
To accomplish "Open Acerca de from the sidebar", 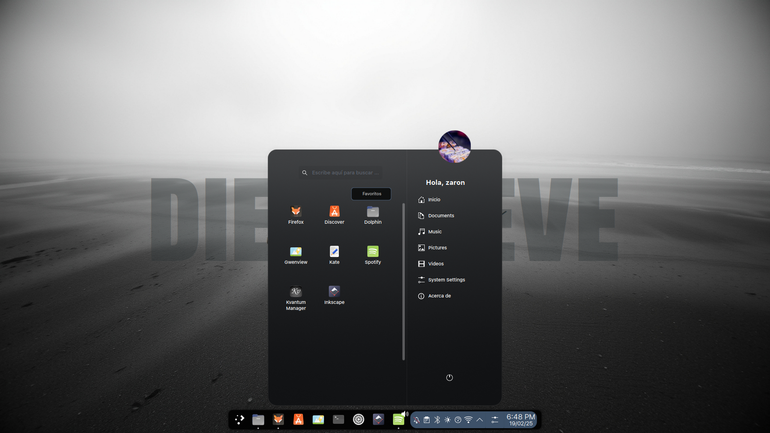I will [x=434, y=296].
